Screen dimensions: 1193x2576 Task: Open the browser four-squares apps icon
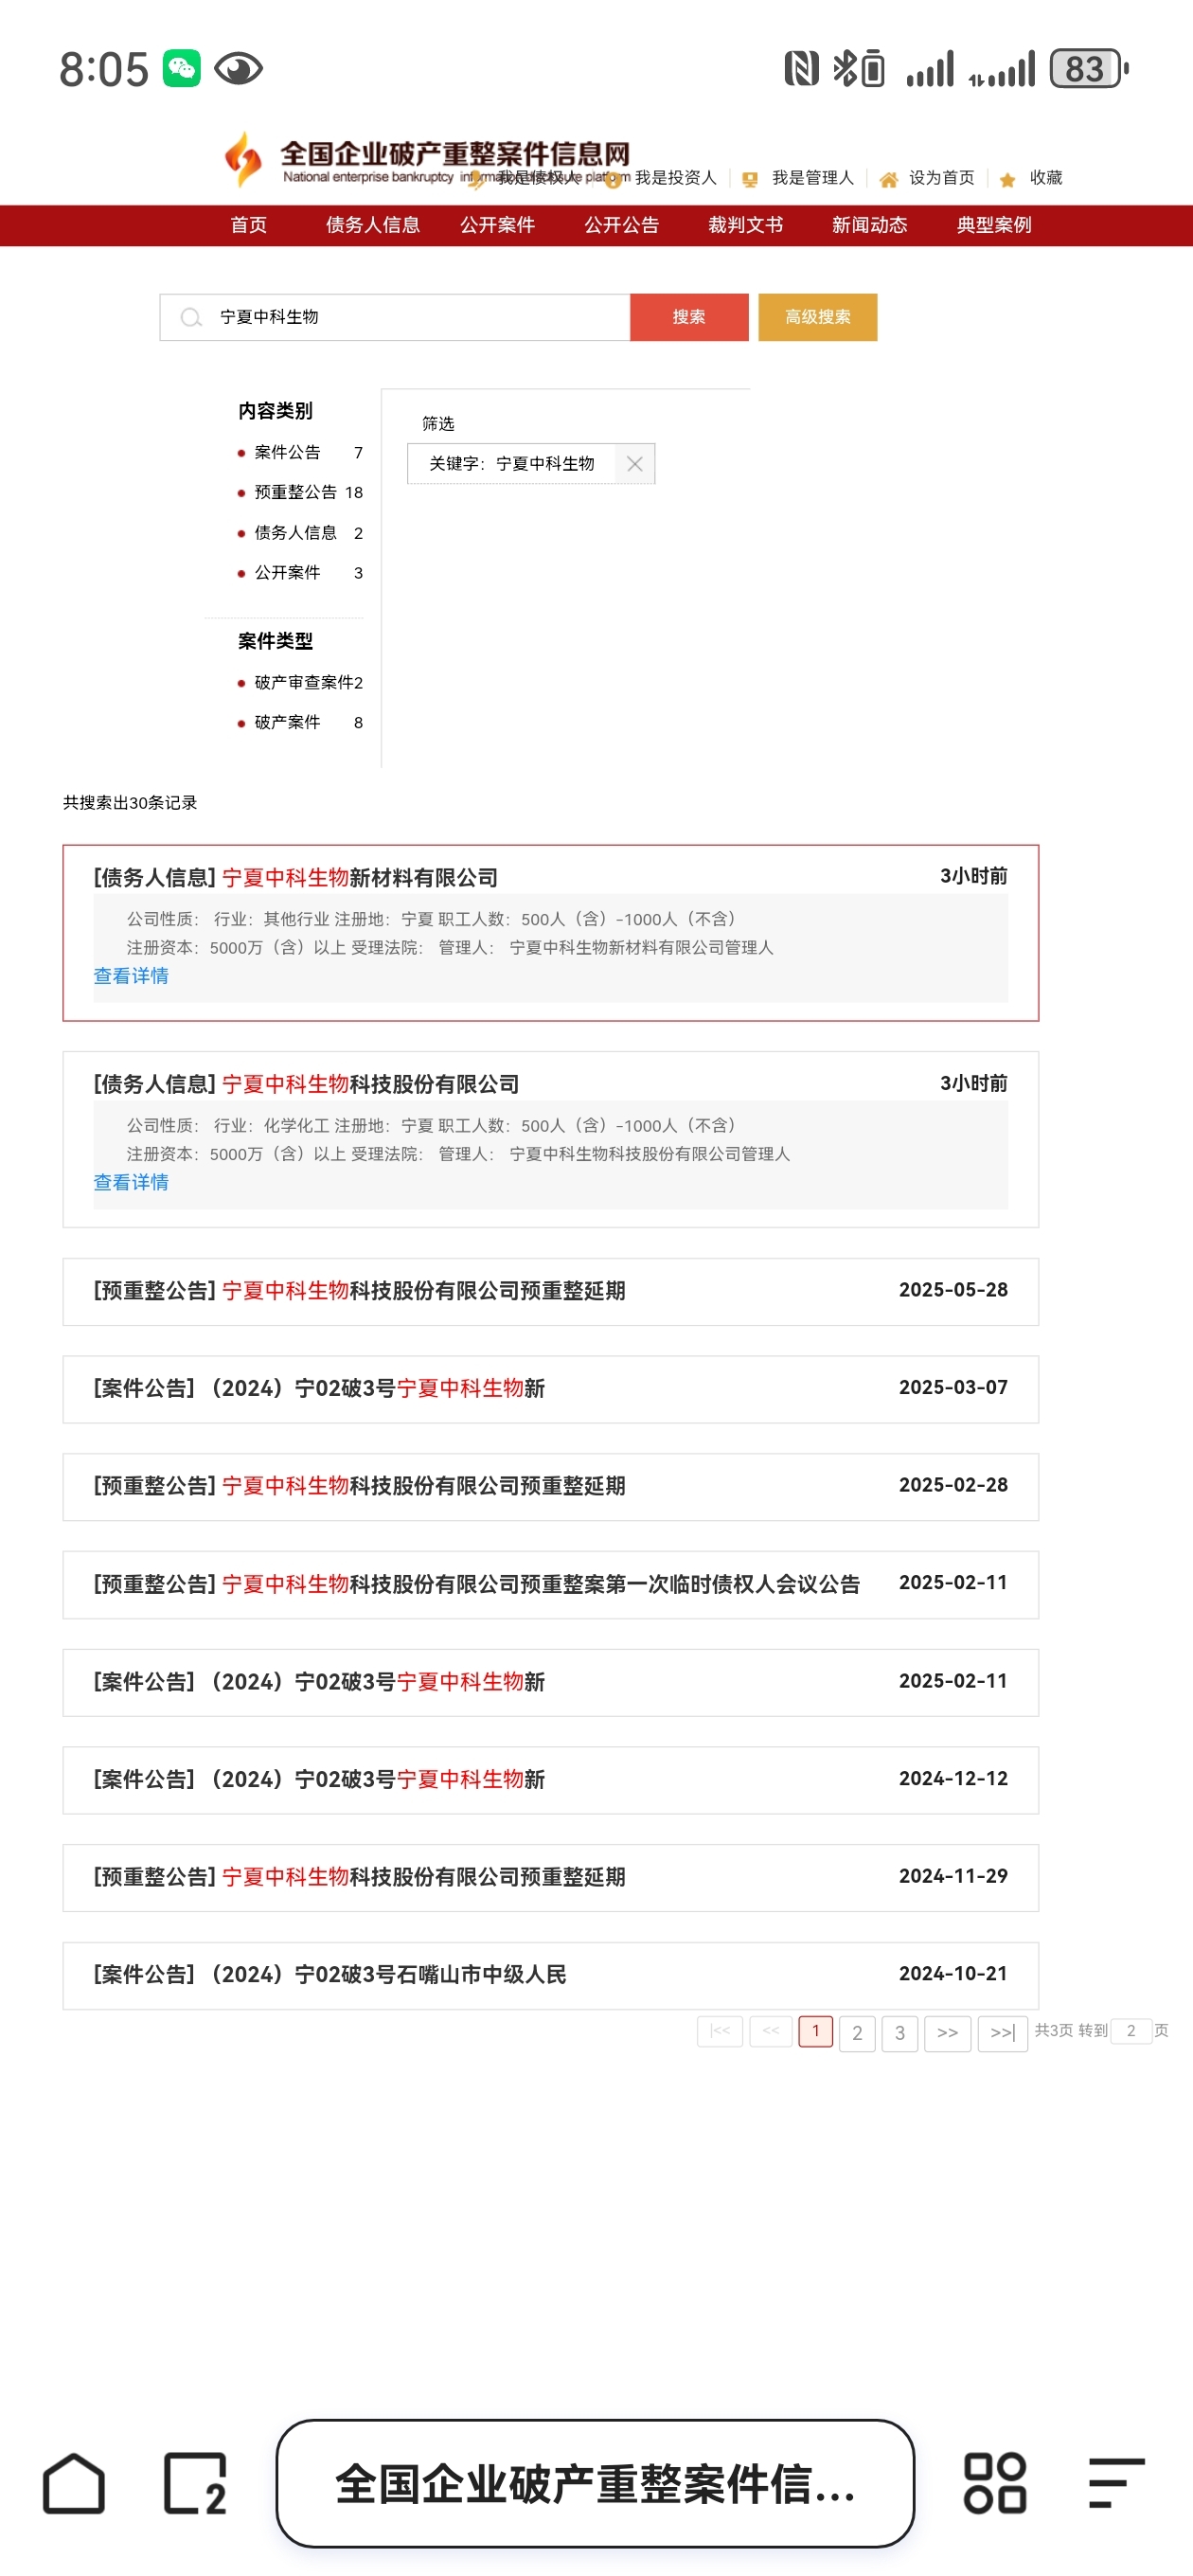click(995, 2483)
